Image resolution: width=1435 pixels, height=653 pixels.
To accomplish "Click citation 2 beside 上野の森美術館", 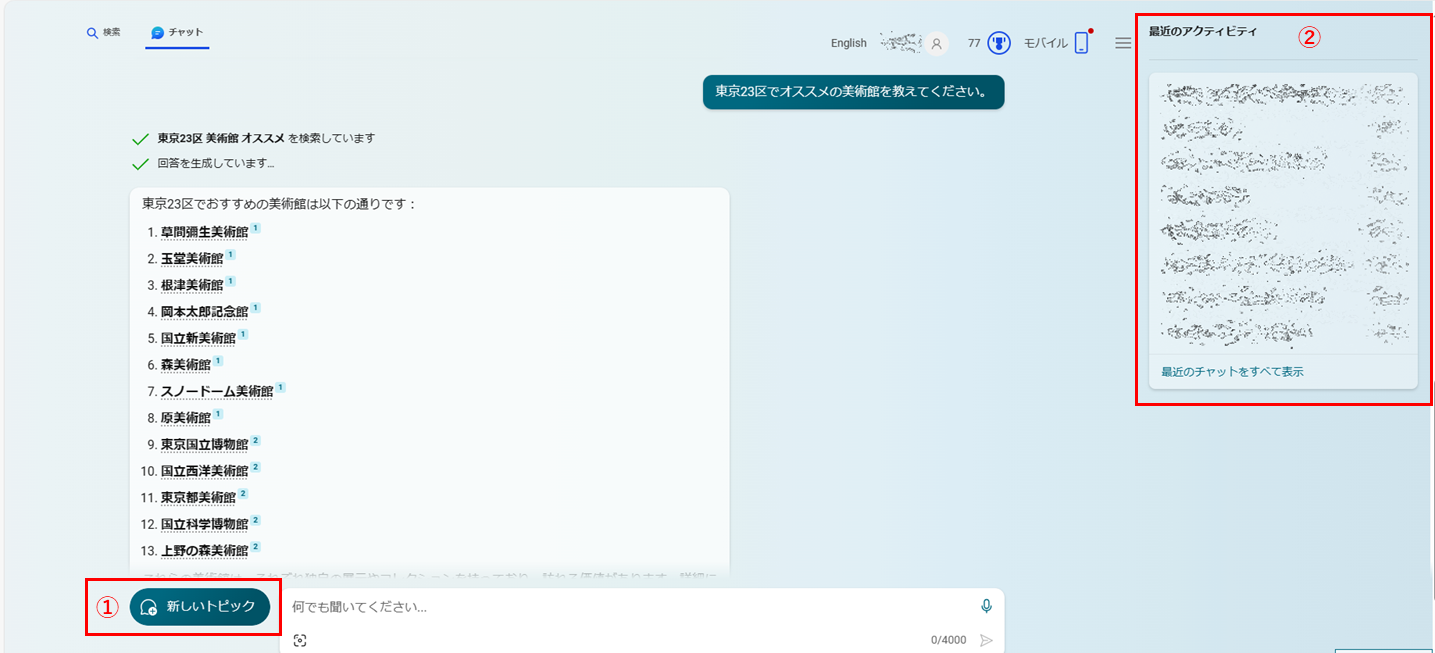I will [256, 547].
